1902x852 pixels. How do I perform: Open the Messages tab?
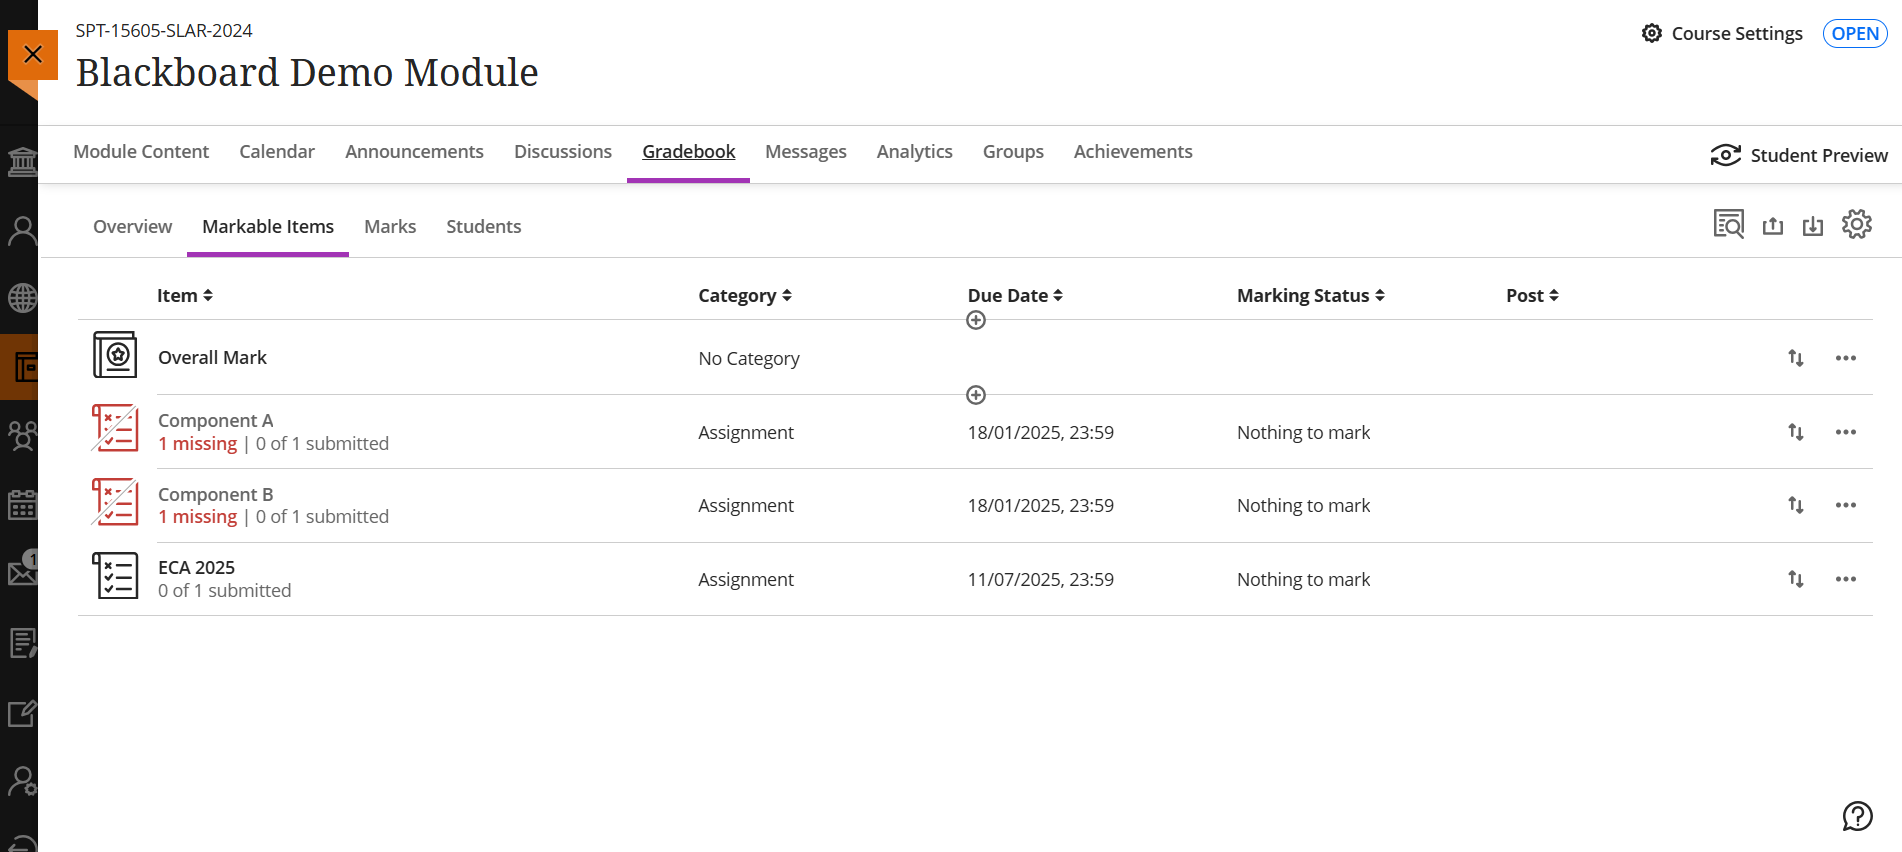click(x=806, y=151)
